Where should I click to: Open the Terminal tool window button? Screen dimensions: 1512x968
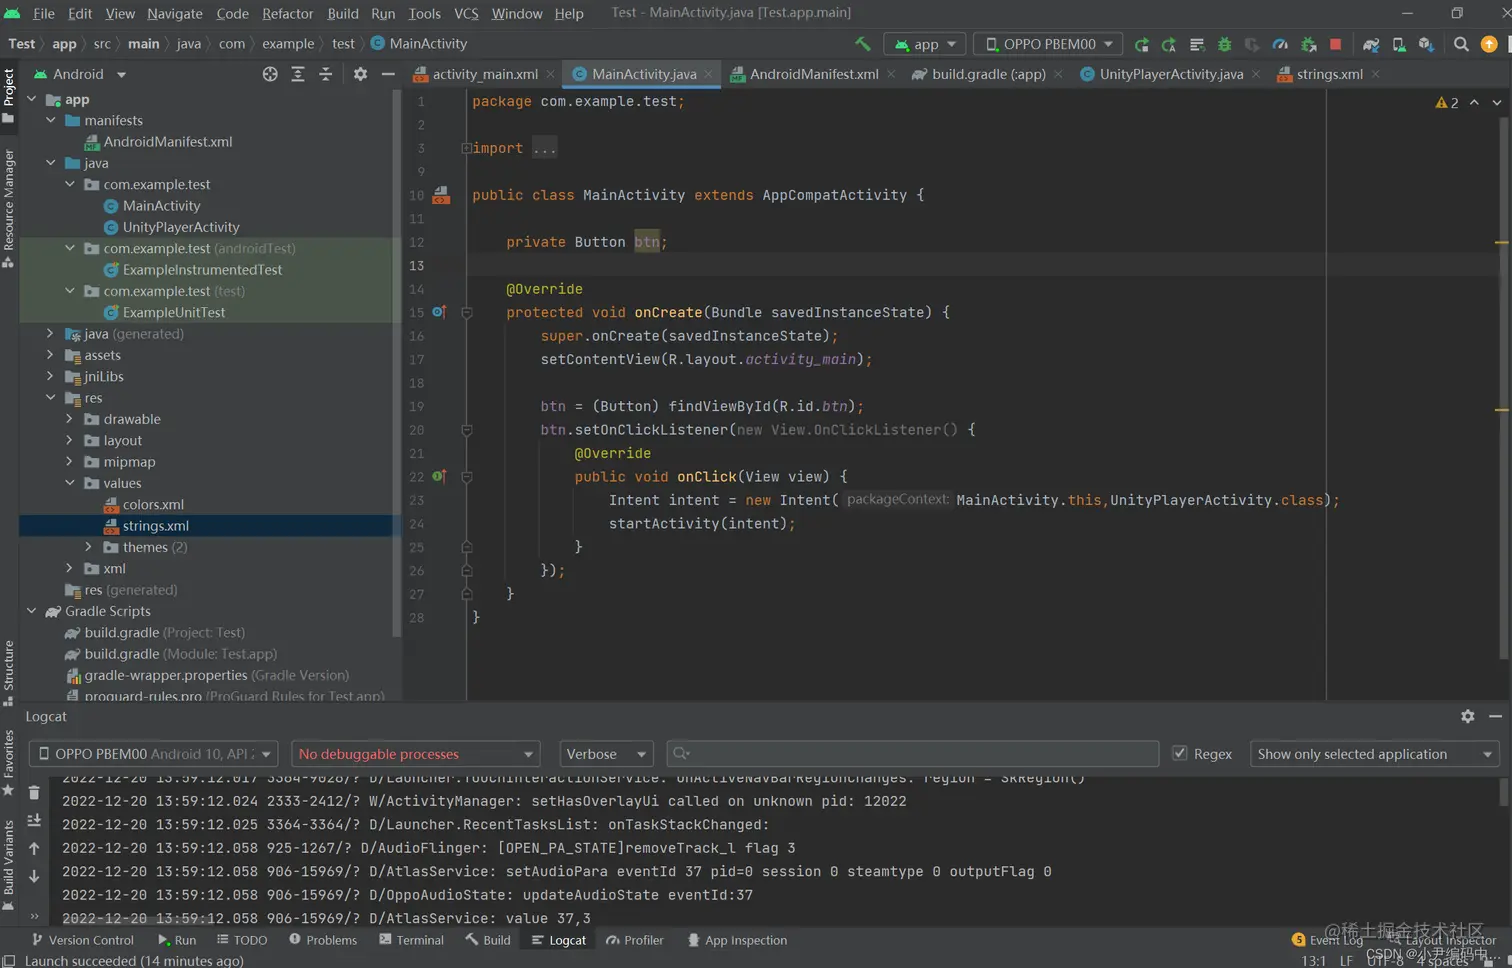coord(411,940)
